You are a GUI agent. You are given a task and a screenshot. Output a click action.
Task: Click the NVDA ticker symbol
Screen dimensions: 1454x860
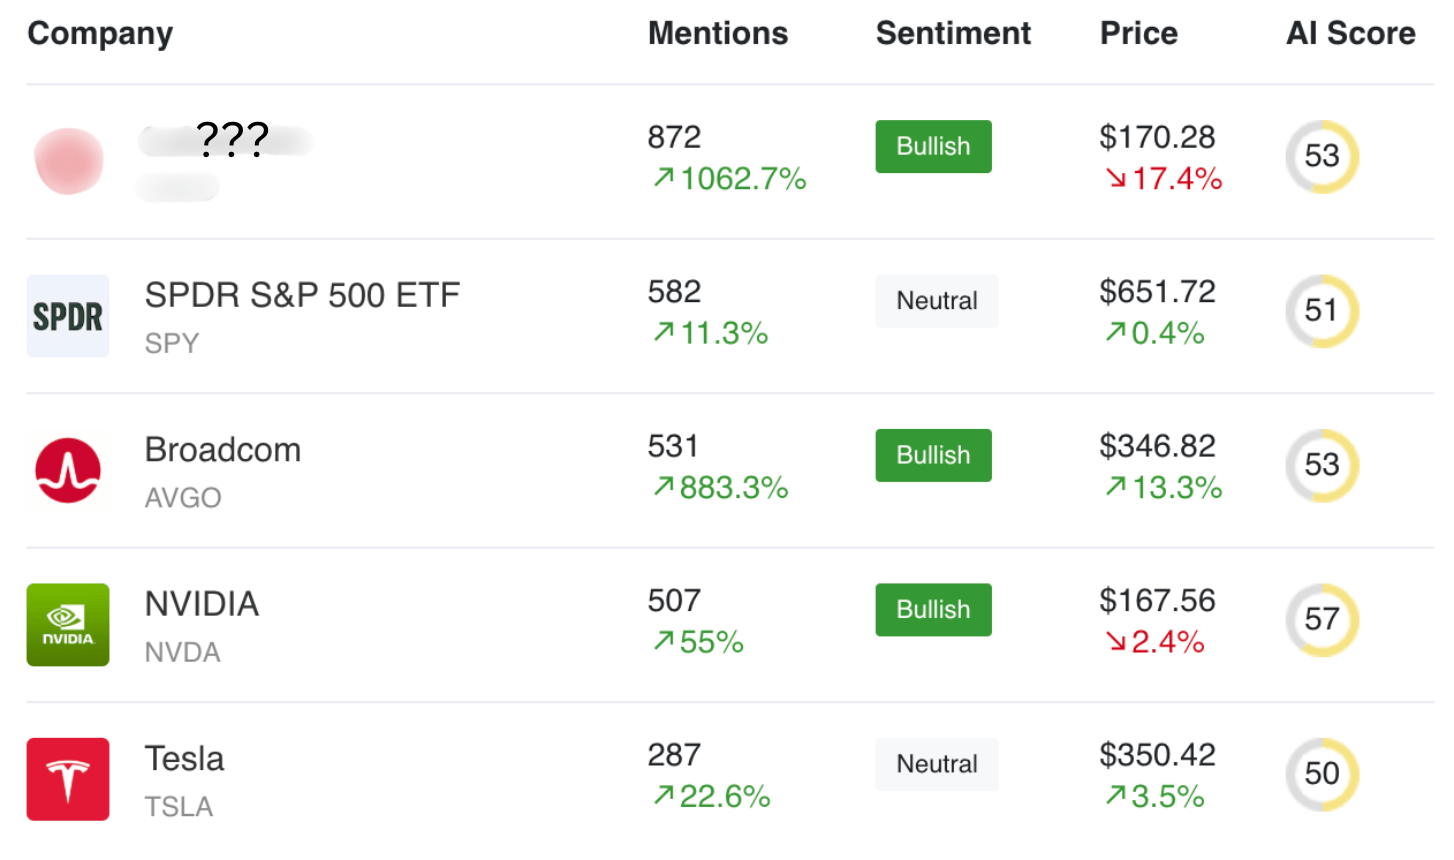(x=182, y=652)
